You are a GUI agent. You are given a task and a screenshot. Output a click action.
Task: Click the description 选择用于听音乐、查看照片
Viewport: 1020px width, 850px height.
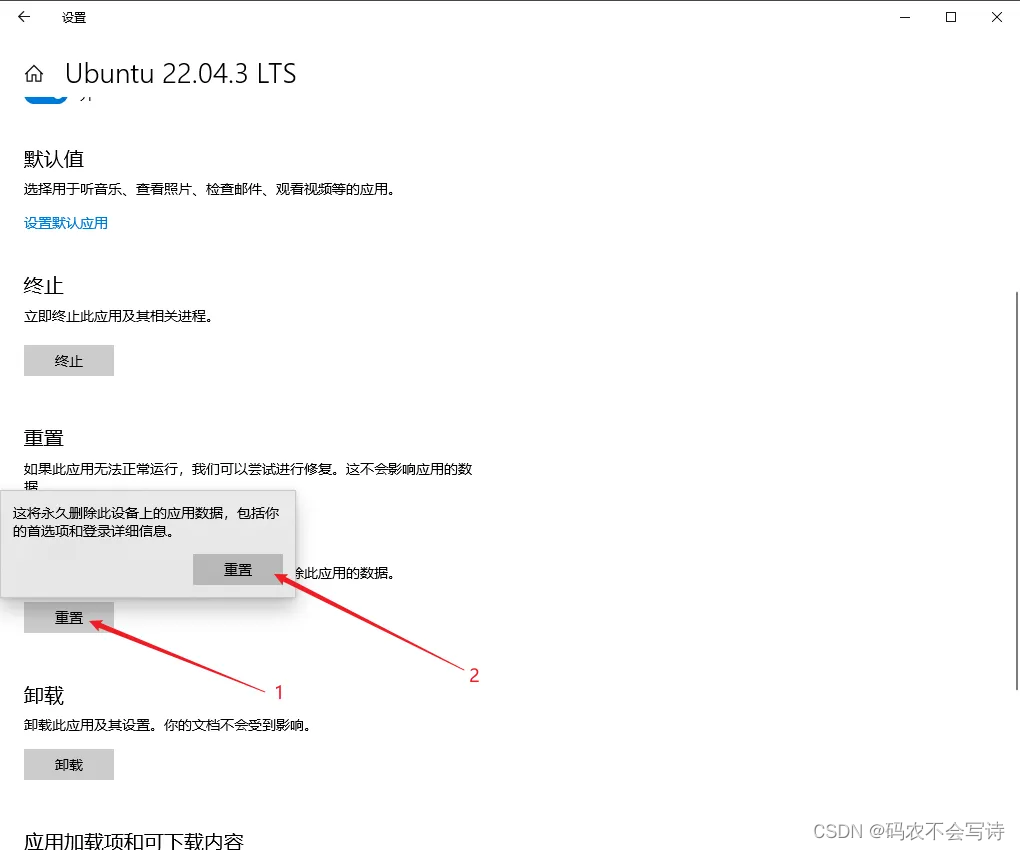pos(209,189)
